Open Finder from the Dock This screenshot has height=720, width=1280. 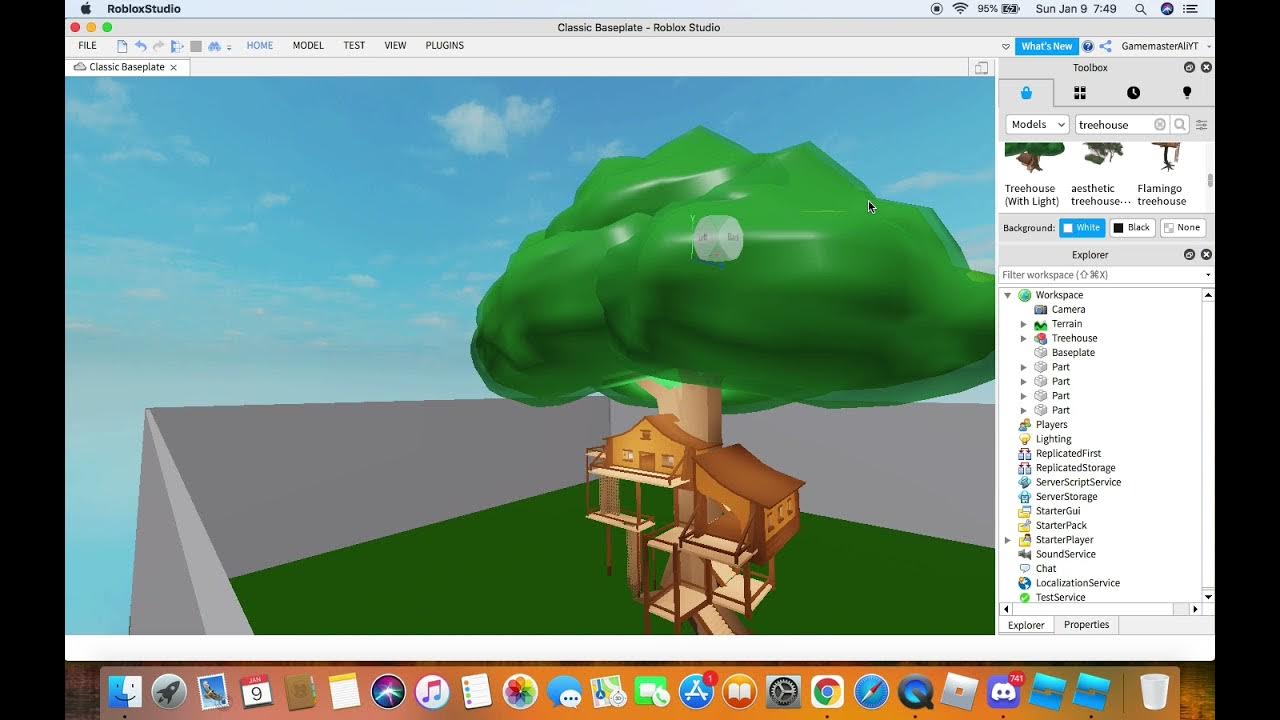(125, 691)
